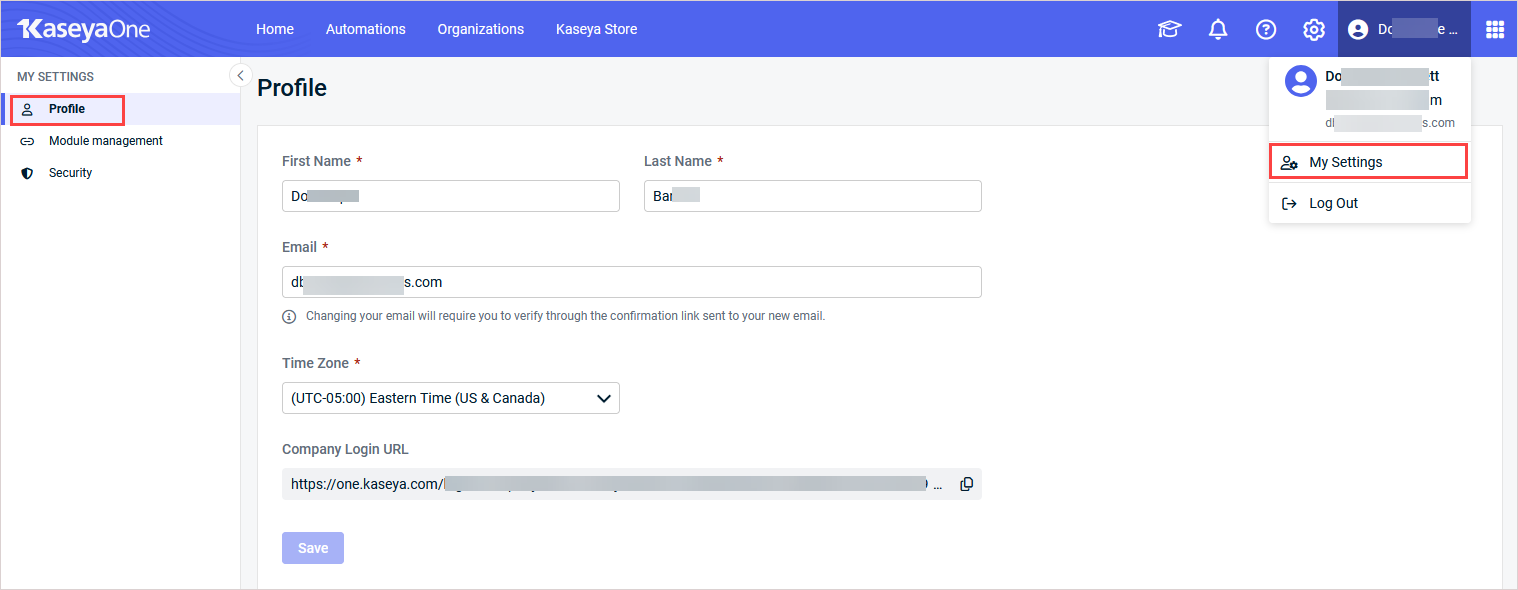
Task: Copy the Company Login URL
Action: pyautogui.click(x=966, y=484)
